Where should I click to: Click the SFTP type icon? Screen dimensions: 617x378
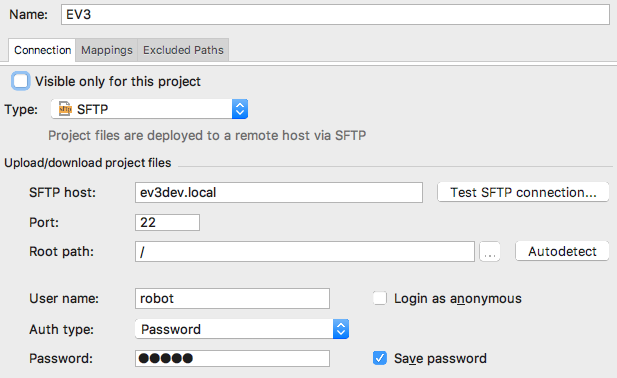[65, 109]
